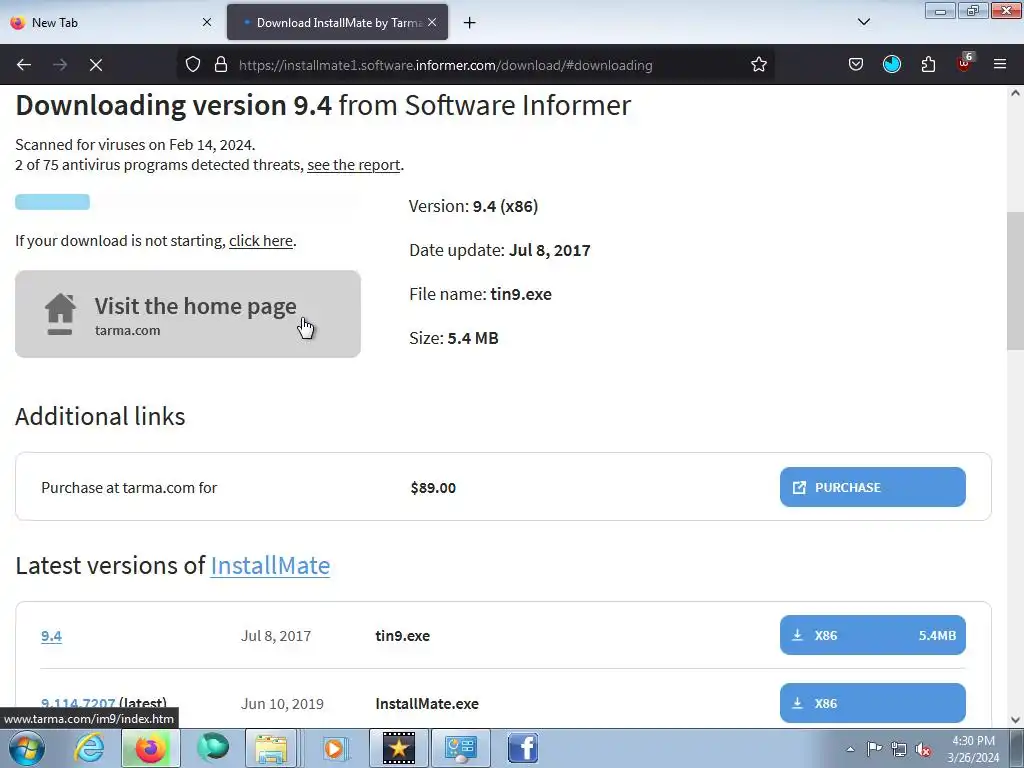The image size is (1024, 768).
Task: Click the PURCHASE button
Action: (x=872, y=487)
